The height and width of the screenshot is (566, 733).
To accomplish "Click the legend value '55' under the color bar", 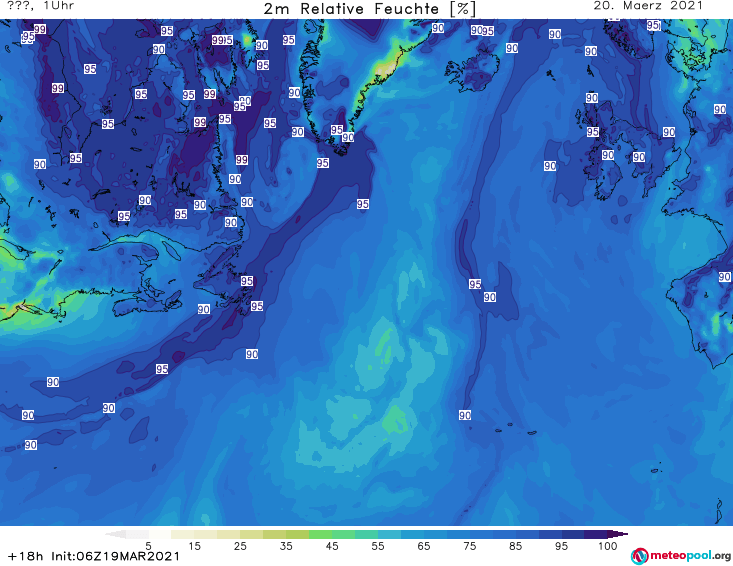I will pos(378,546).
